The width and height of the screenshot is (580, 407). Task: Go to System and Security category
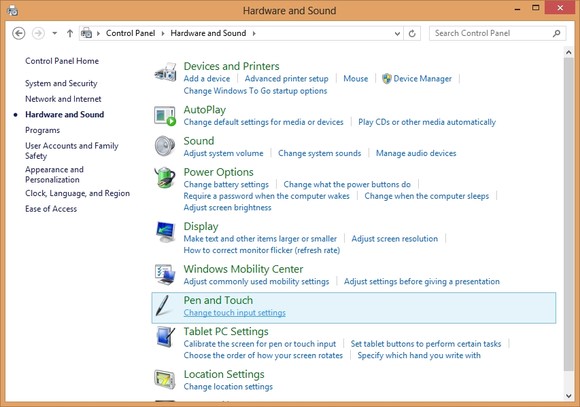pyautogui.click(x=61, y=83)
